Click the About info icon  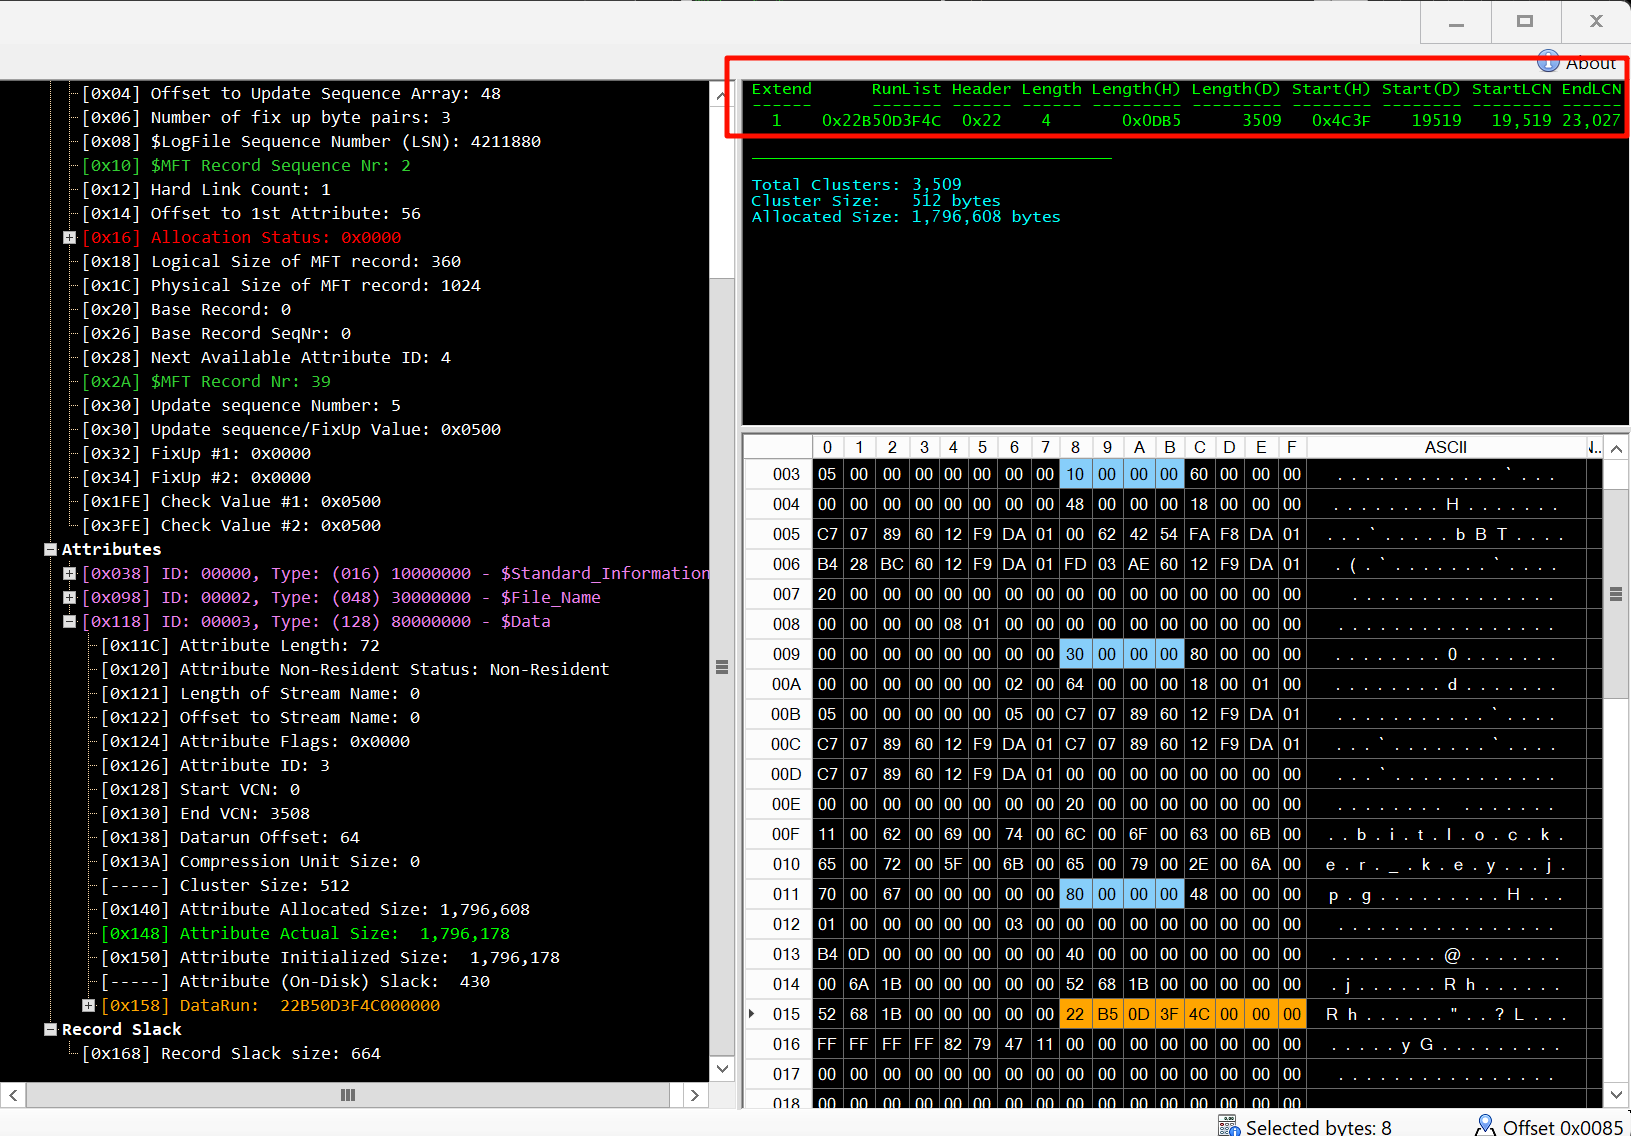click(1547, 62)
